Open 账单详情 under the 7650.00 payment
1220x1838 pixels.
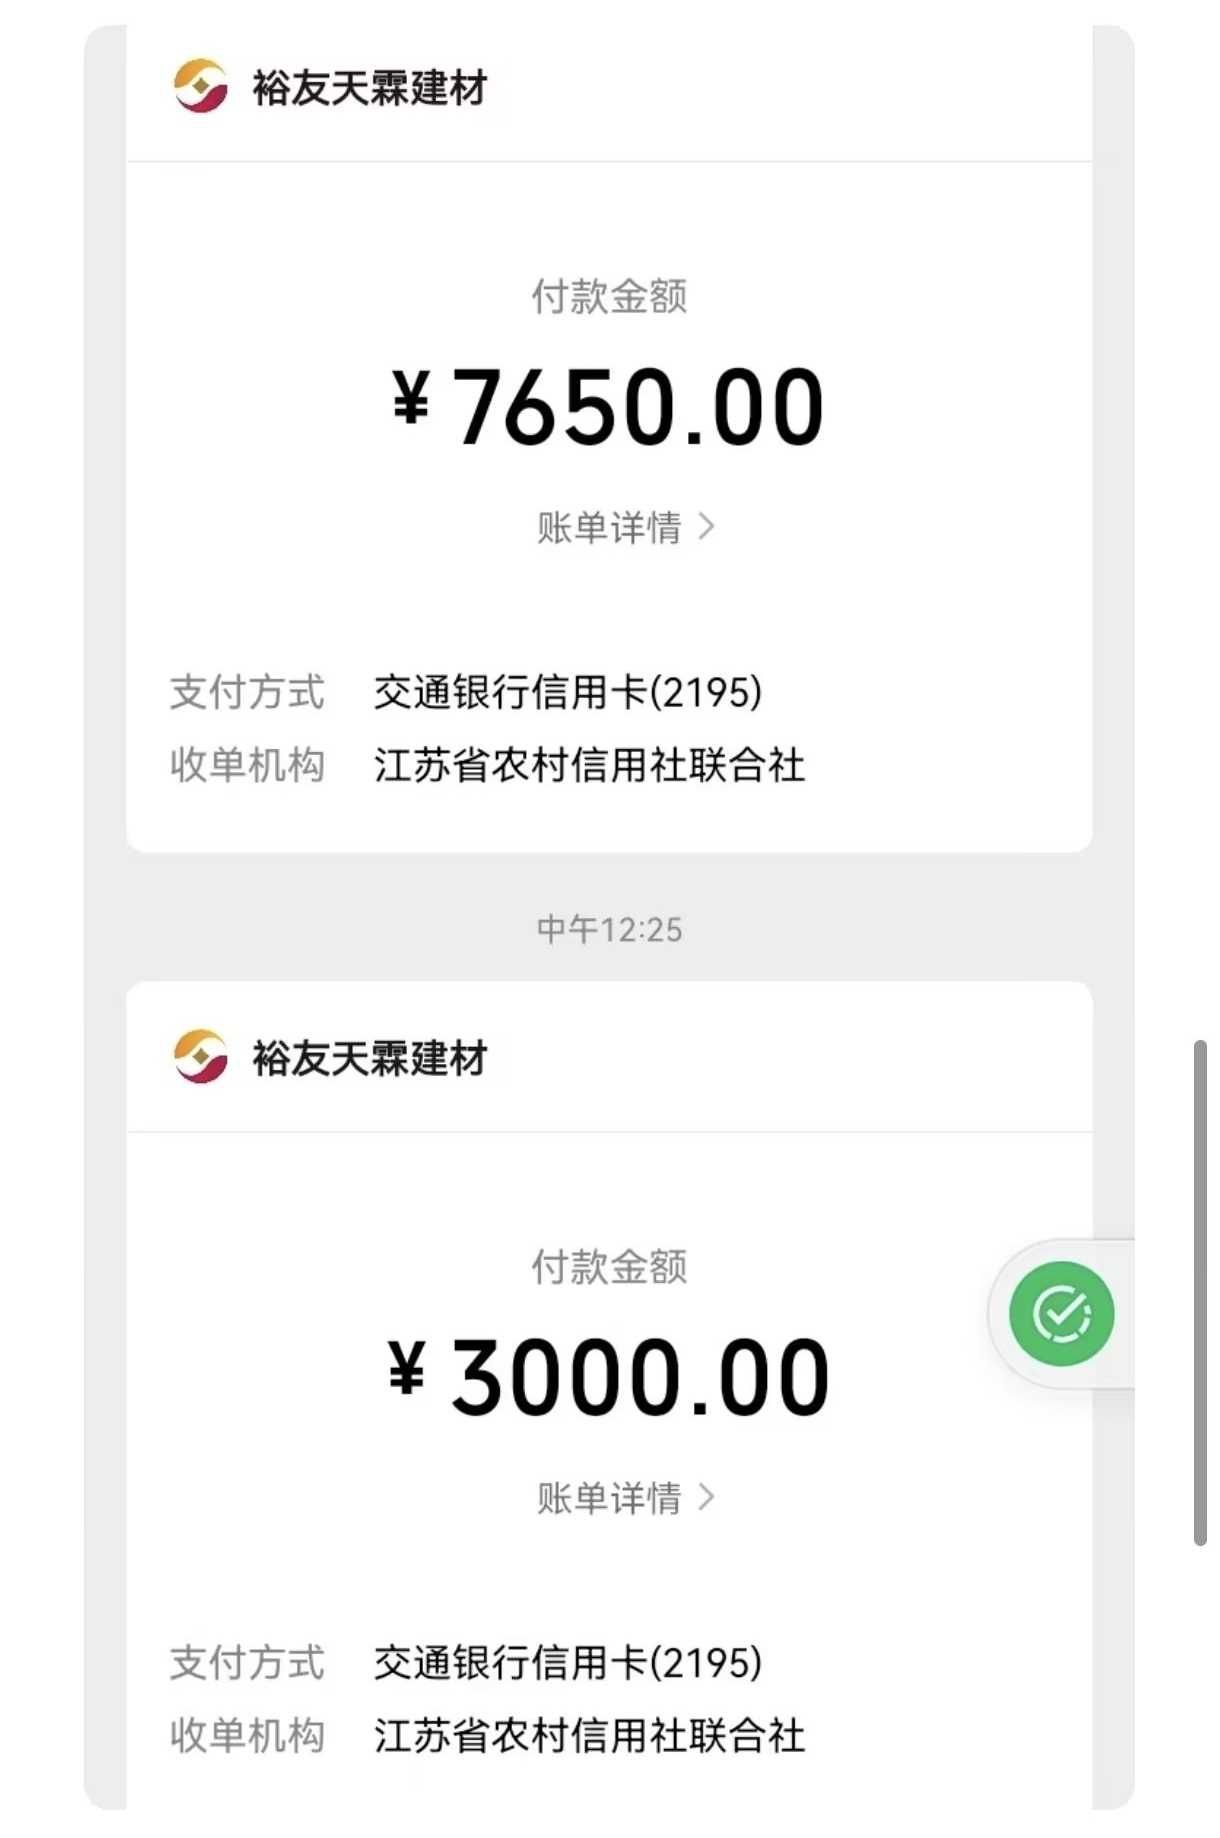click(x=610, y=527)
